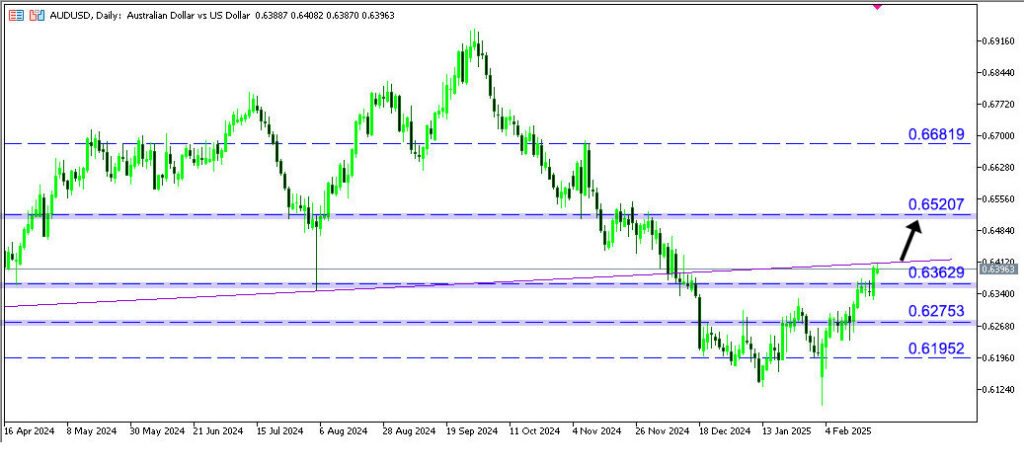Click the 16 Apr 2024 date on time axis
The width and height of the screenshot is (1024, 463).
click(31, 431)
